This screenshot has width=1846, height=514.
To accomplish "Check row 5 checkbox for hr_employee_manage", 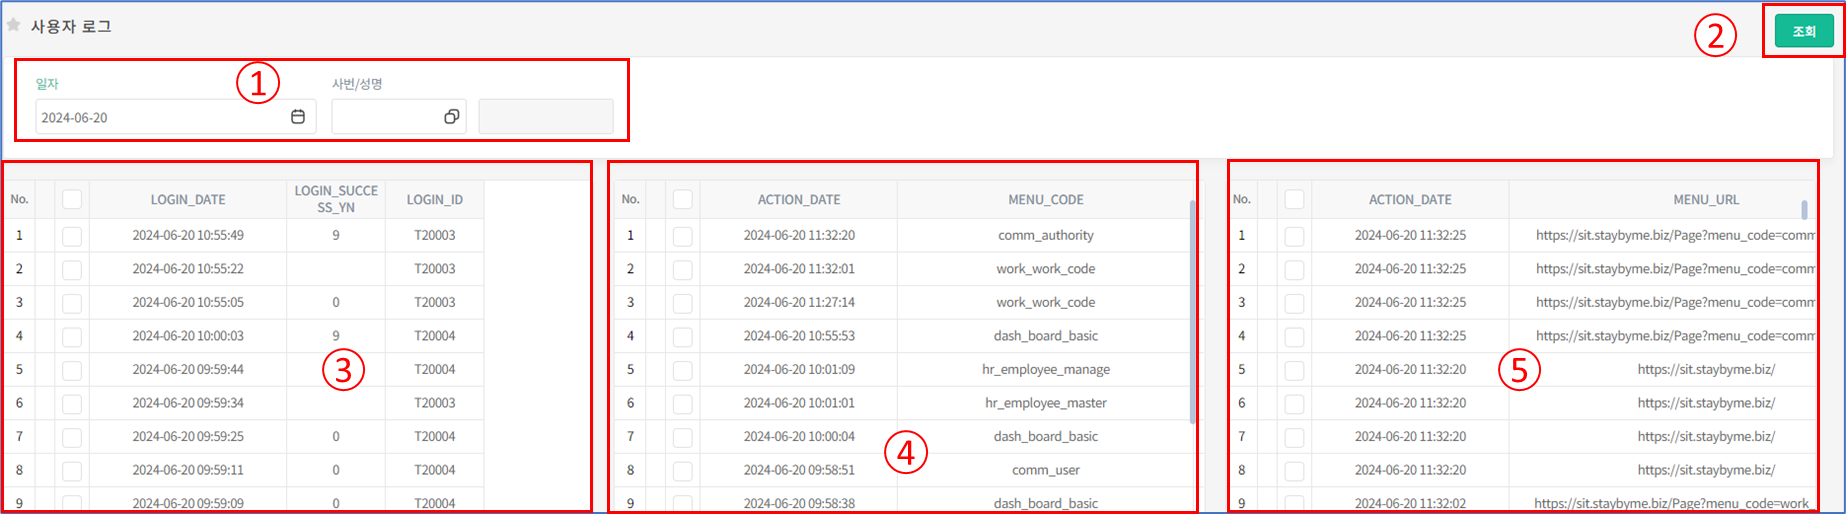I will [x=683, y=370].
